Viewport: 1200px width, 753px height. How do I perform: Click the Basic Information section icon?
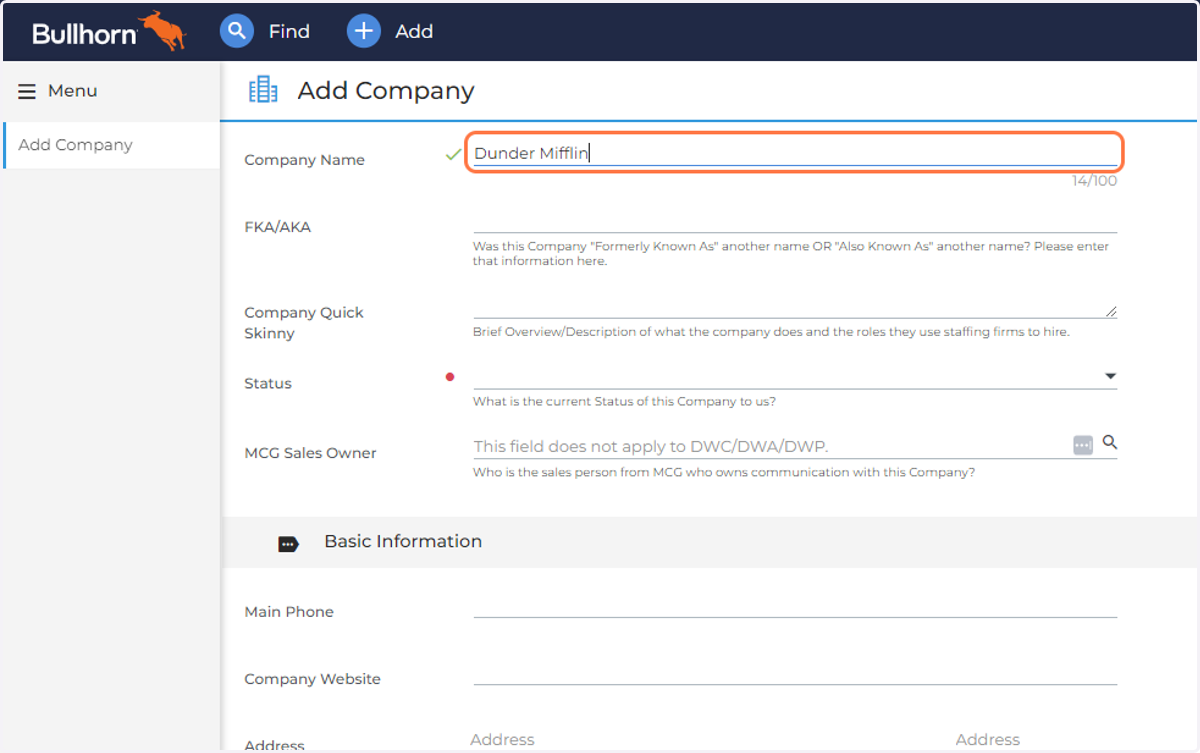288,544
